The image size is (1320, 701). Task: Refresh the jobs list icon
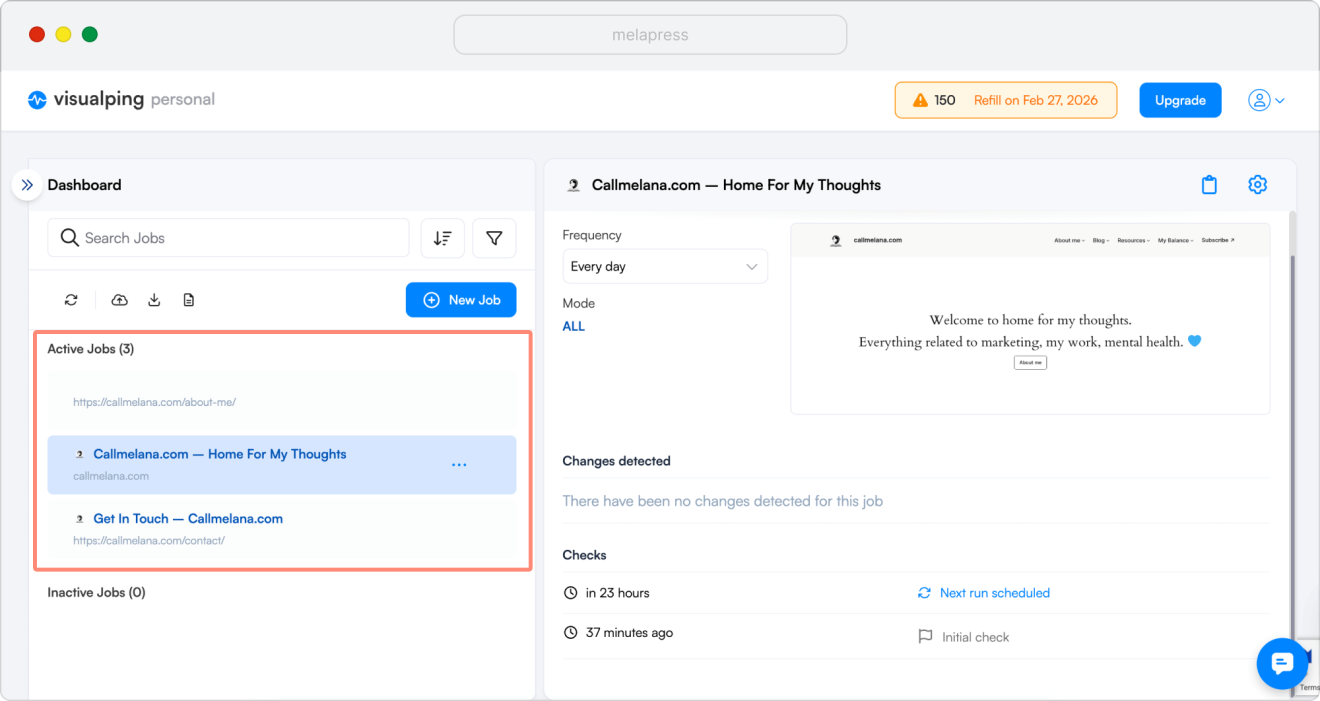pos(71,300)
